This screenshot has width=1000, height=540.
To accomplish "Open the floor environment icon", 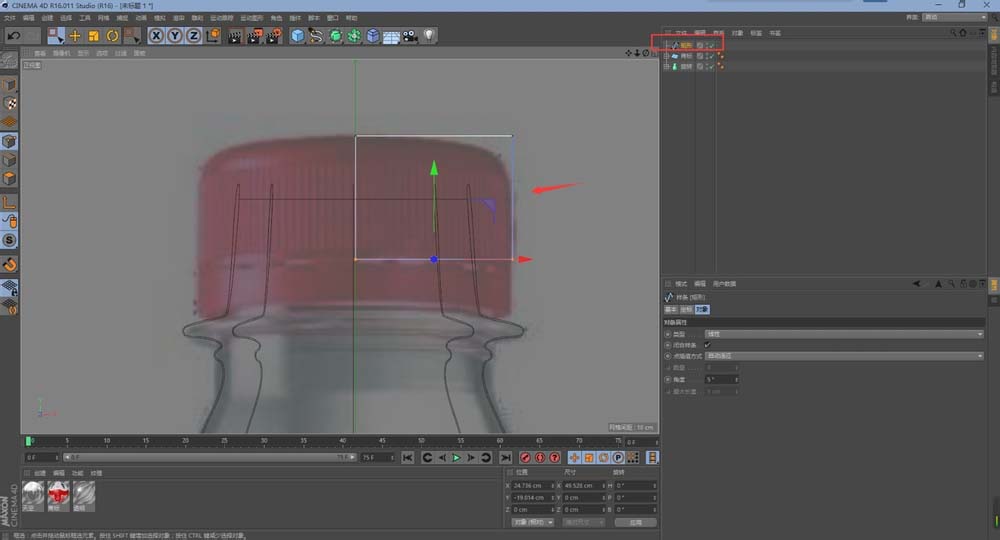I will click(391, 37).
